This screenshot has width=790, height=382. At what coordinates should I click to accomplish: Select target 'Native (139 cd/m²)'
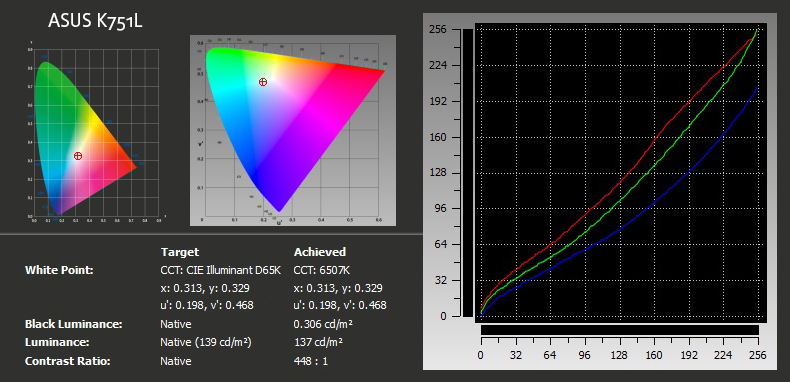coord(206,342)
